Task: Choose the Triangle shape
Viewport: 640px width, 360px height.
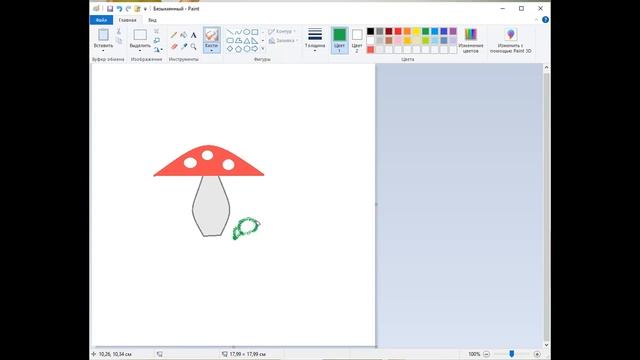Action: [x=247, y=40]
